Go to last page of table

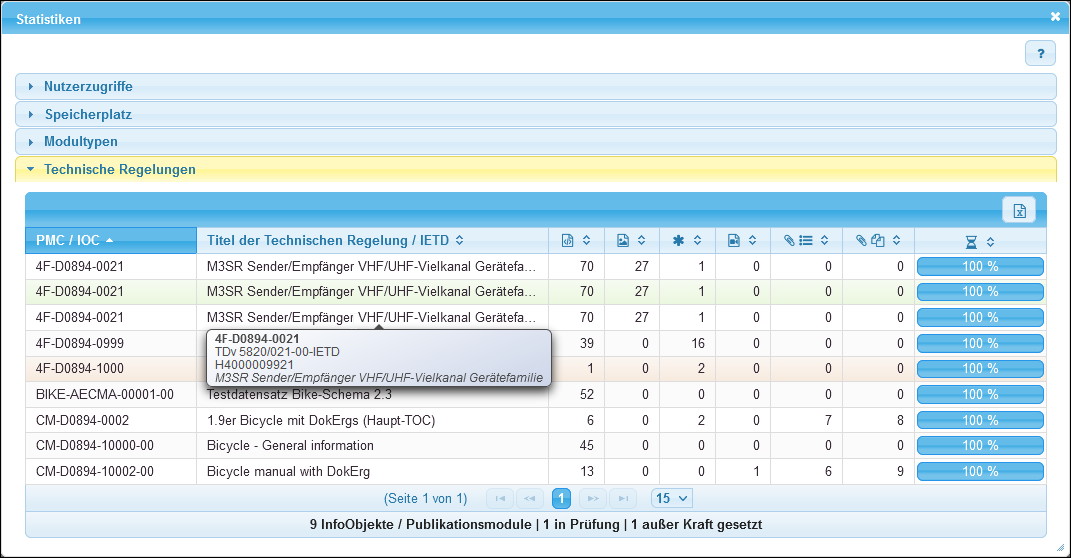pyautogui.click(x=623, y=499)
